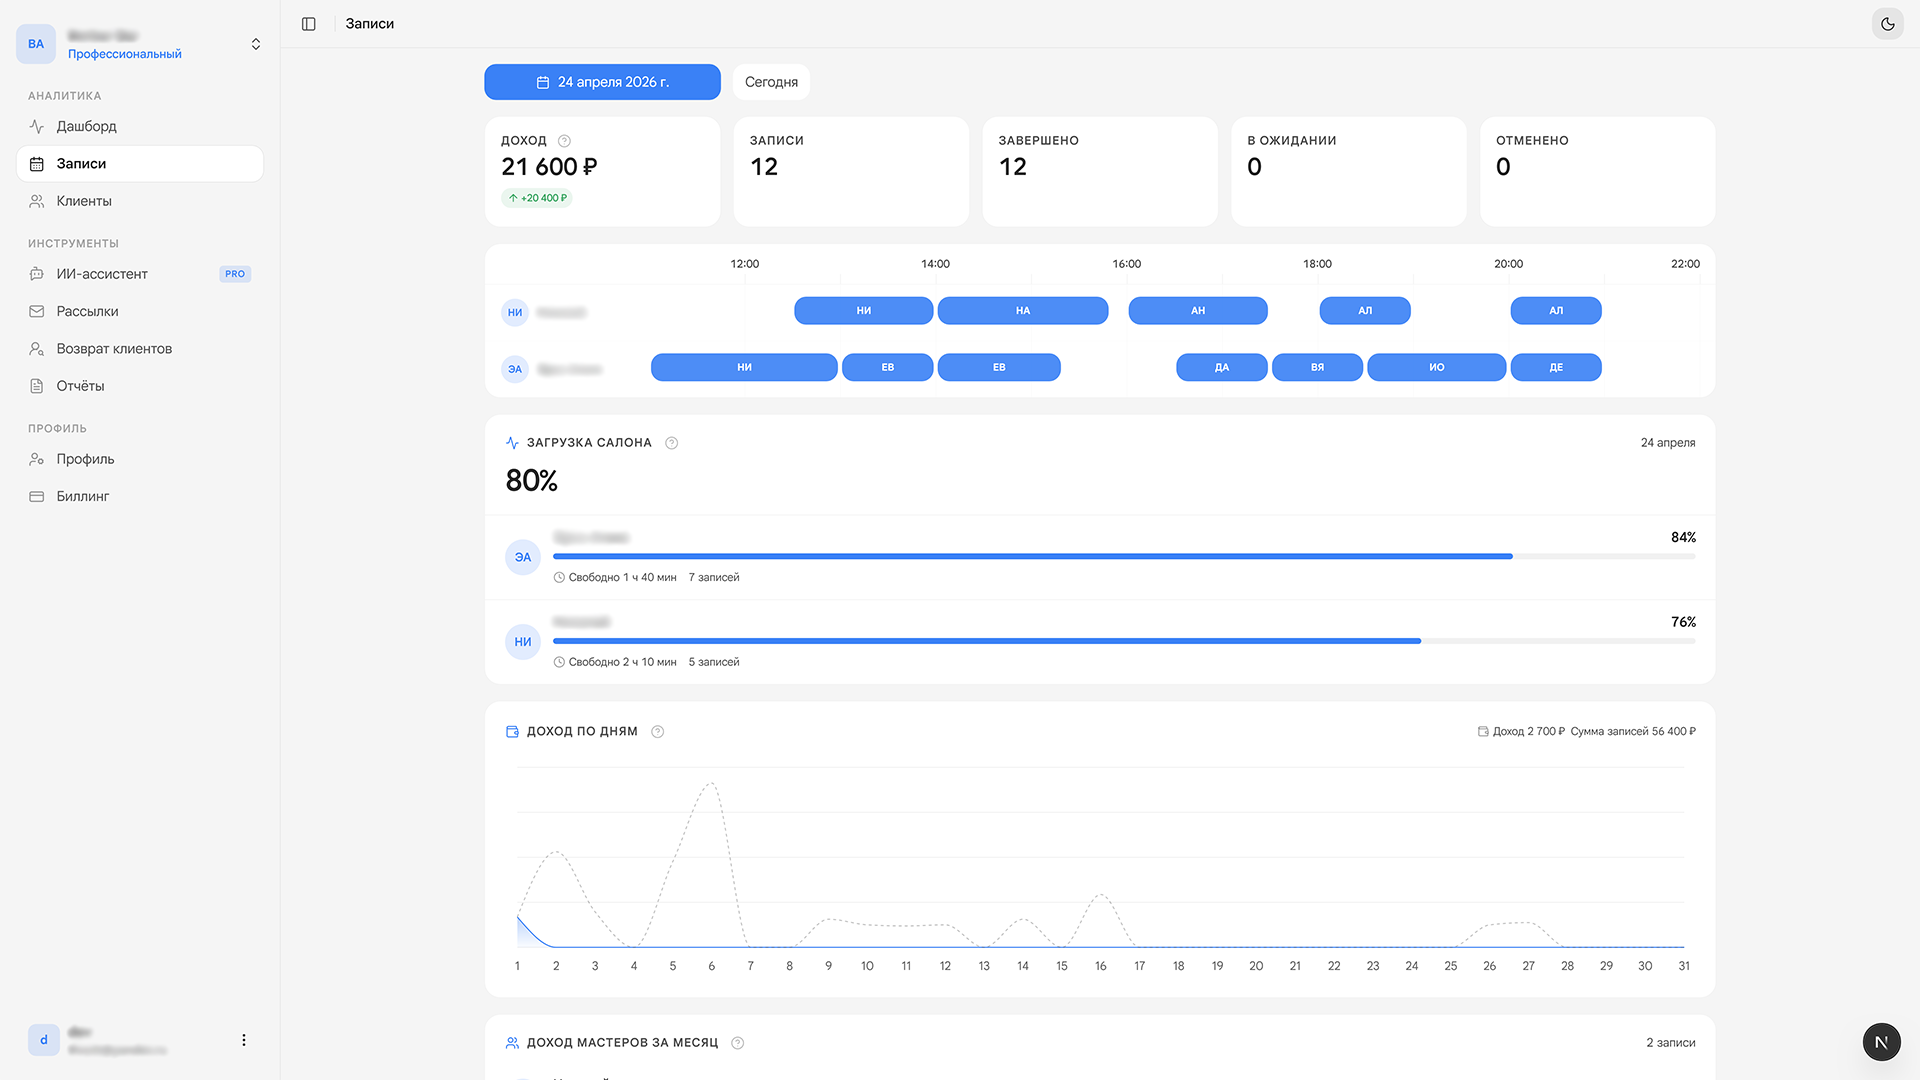Click the Доход по дням wallet icon

512,732
